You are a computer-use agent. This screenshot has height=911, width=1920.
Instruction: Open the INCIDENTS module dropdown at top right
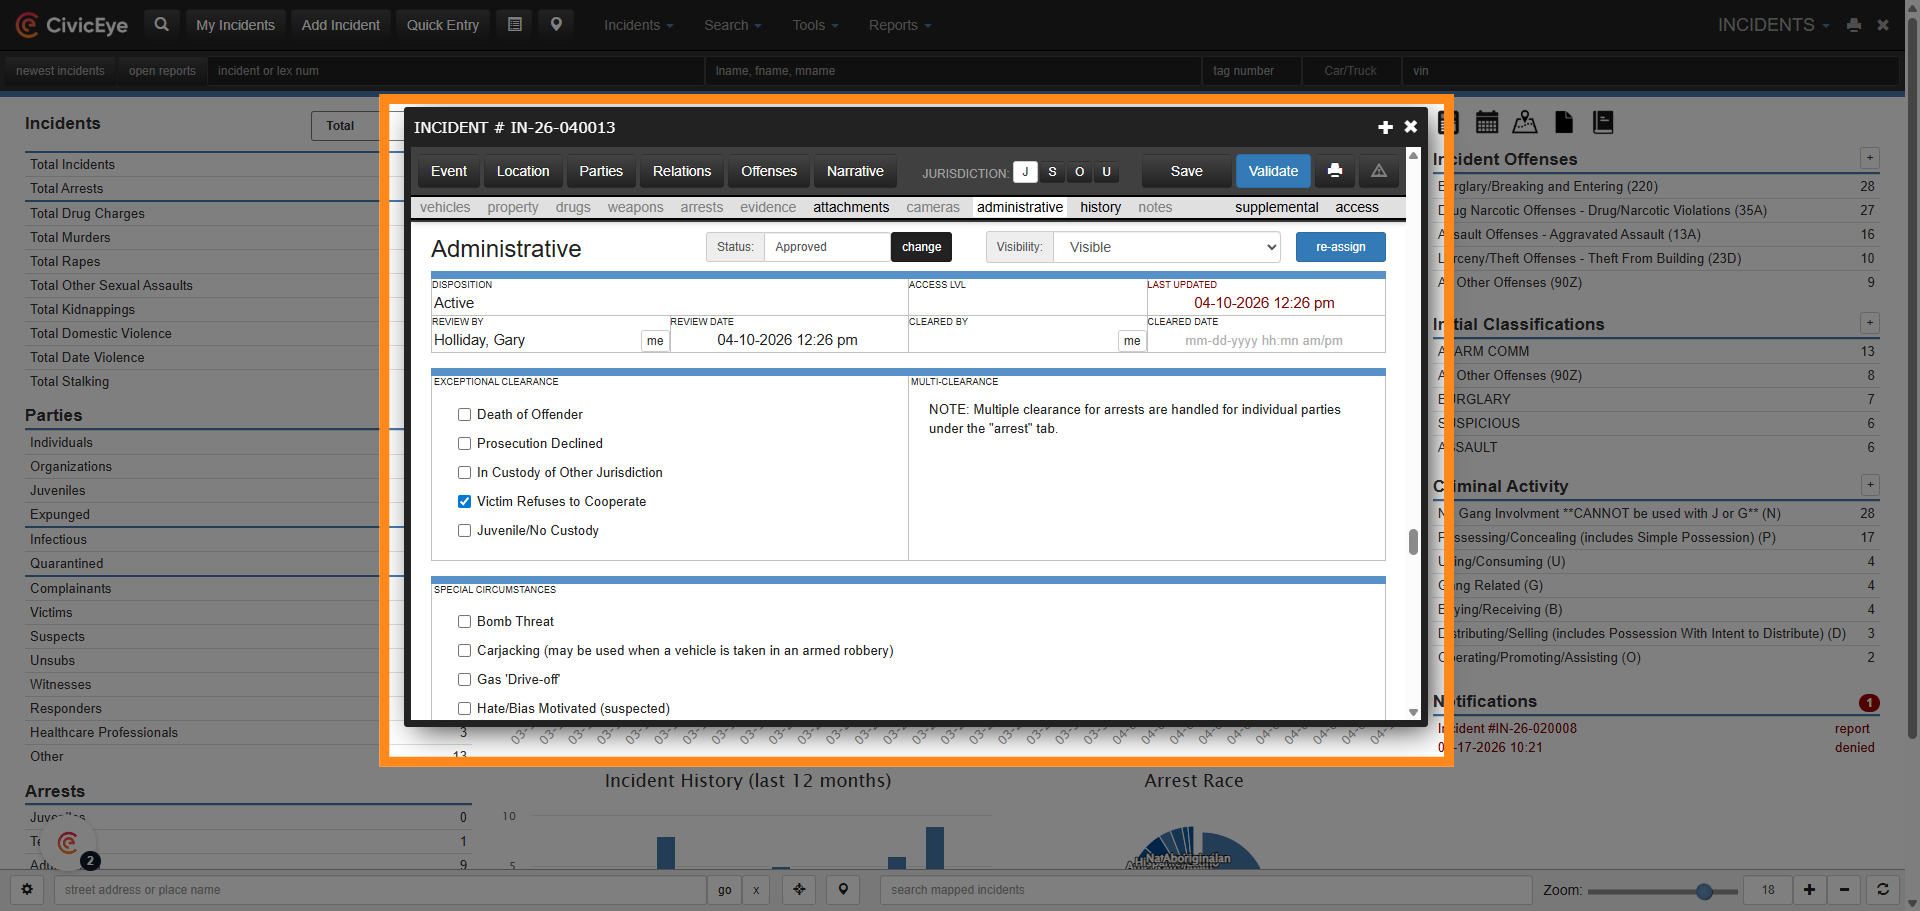point(1773,25)
